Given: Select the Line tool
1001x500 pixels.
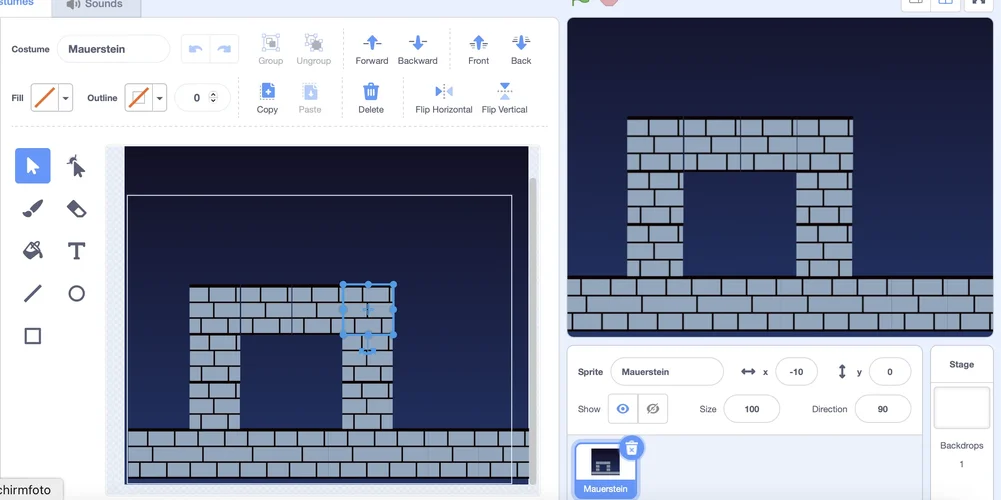Looking at the screenshot, I should click(x=32, y=293).
